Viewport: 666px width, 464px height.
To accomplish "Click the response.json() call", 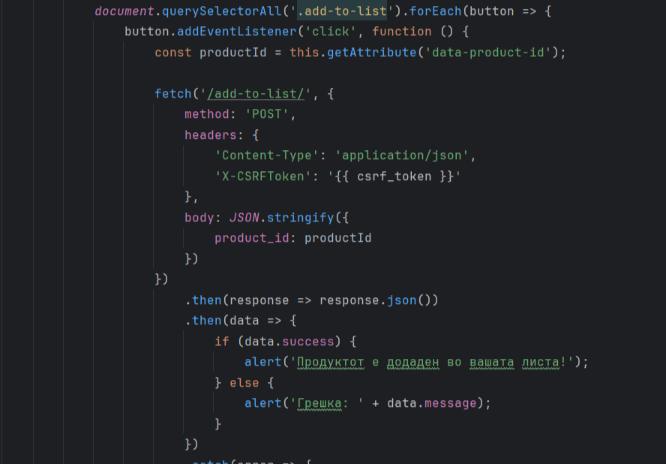I will [x=379, y=300].
